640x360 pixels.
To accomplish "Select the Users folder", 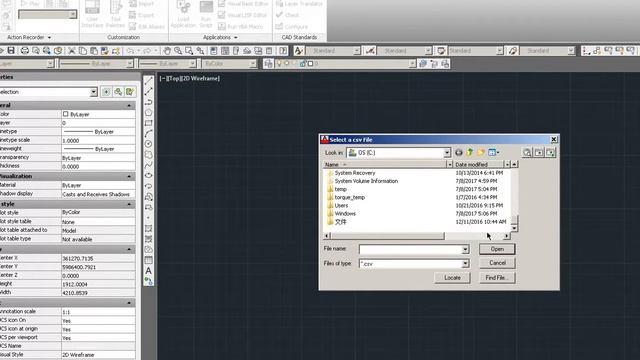I will pos(341,205).
